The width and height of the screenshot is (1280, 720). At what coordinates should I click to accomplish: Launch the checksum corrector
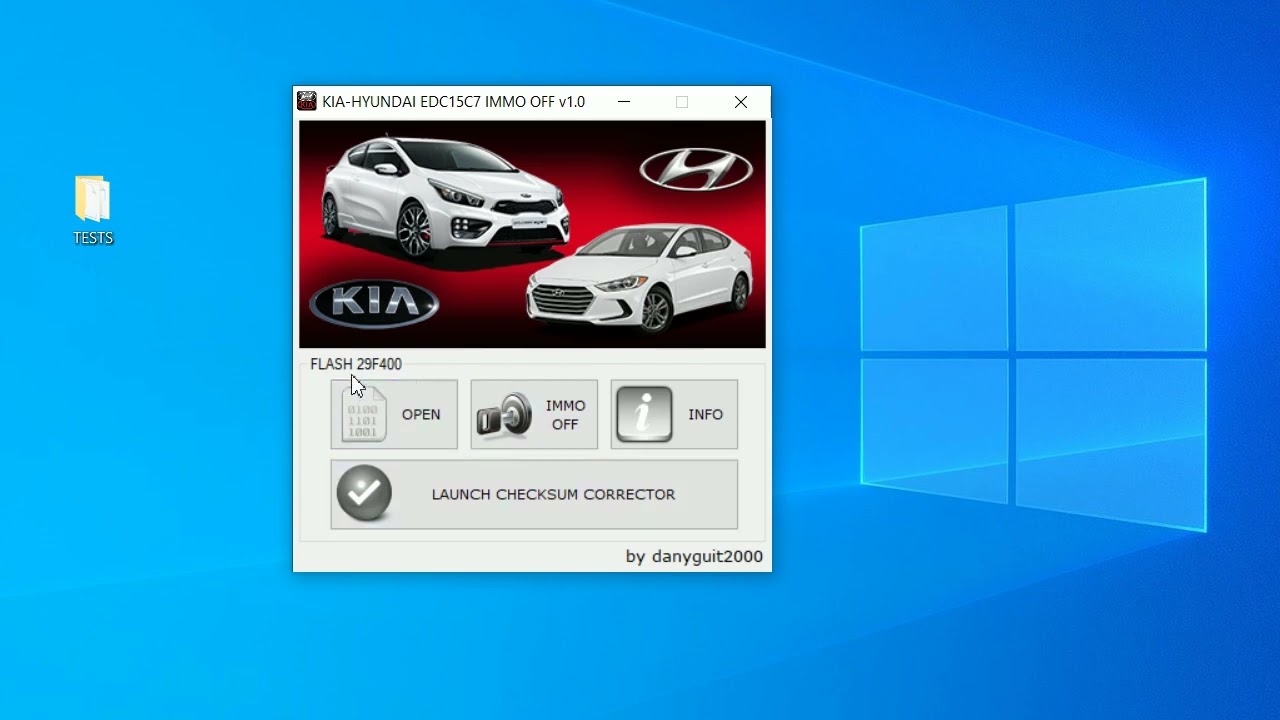(x=534, y=494)
